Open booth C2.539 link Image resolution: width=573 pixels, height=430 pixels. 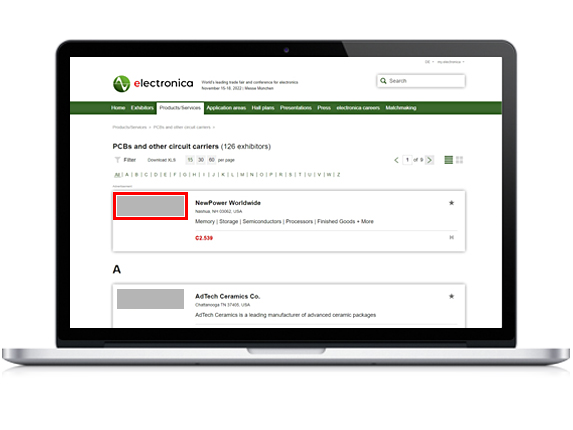[204, 238]
